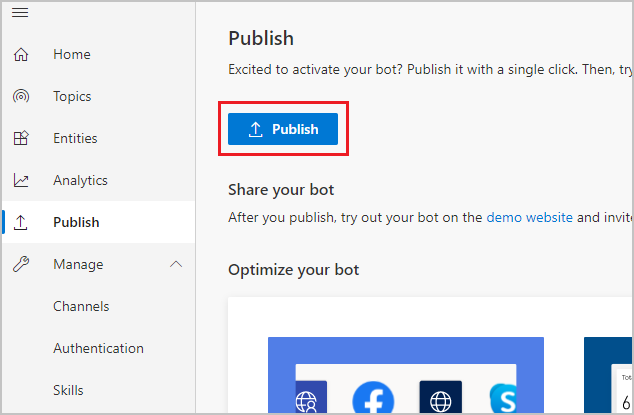
Task: Click the hamburger menu icon
Action: tap(20, 12)
